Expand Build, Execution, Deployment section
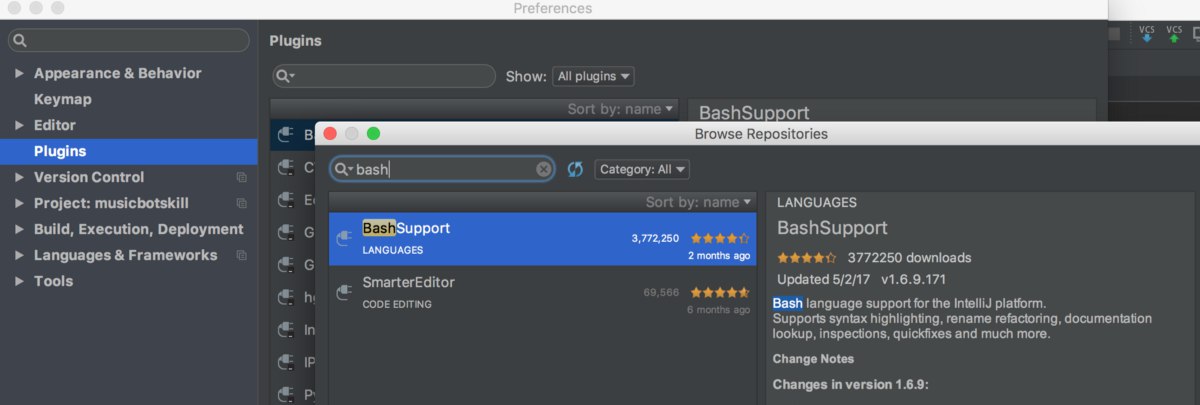1200x405 pixels. (x=19, y=229)
